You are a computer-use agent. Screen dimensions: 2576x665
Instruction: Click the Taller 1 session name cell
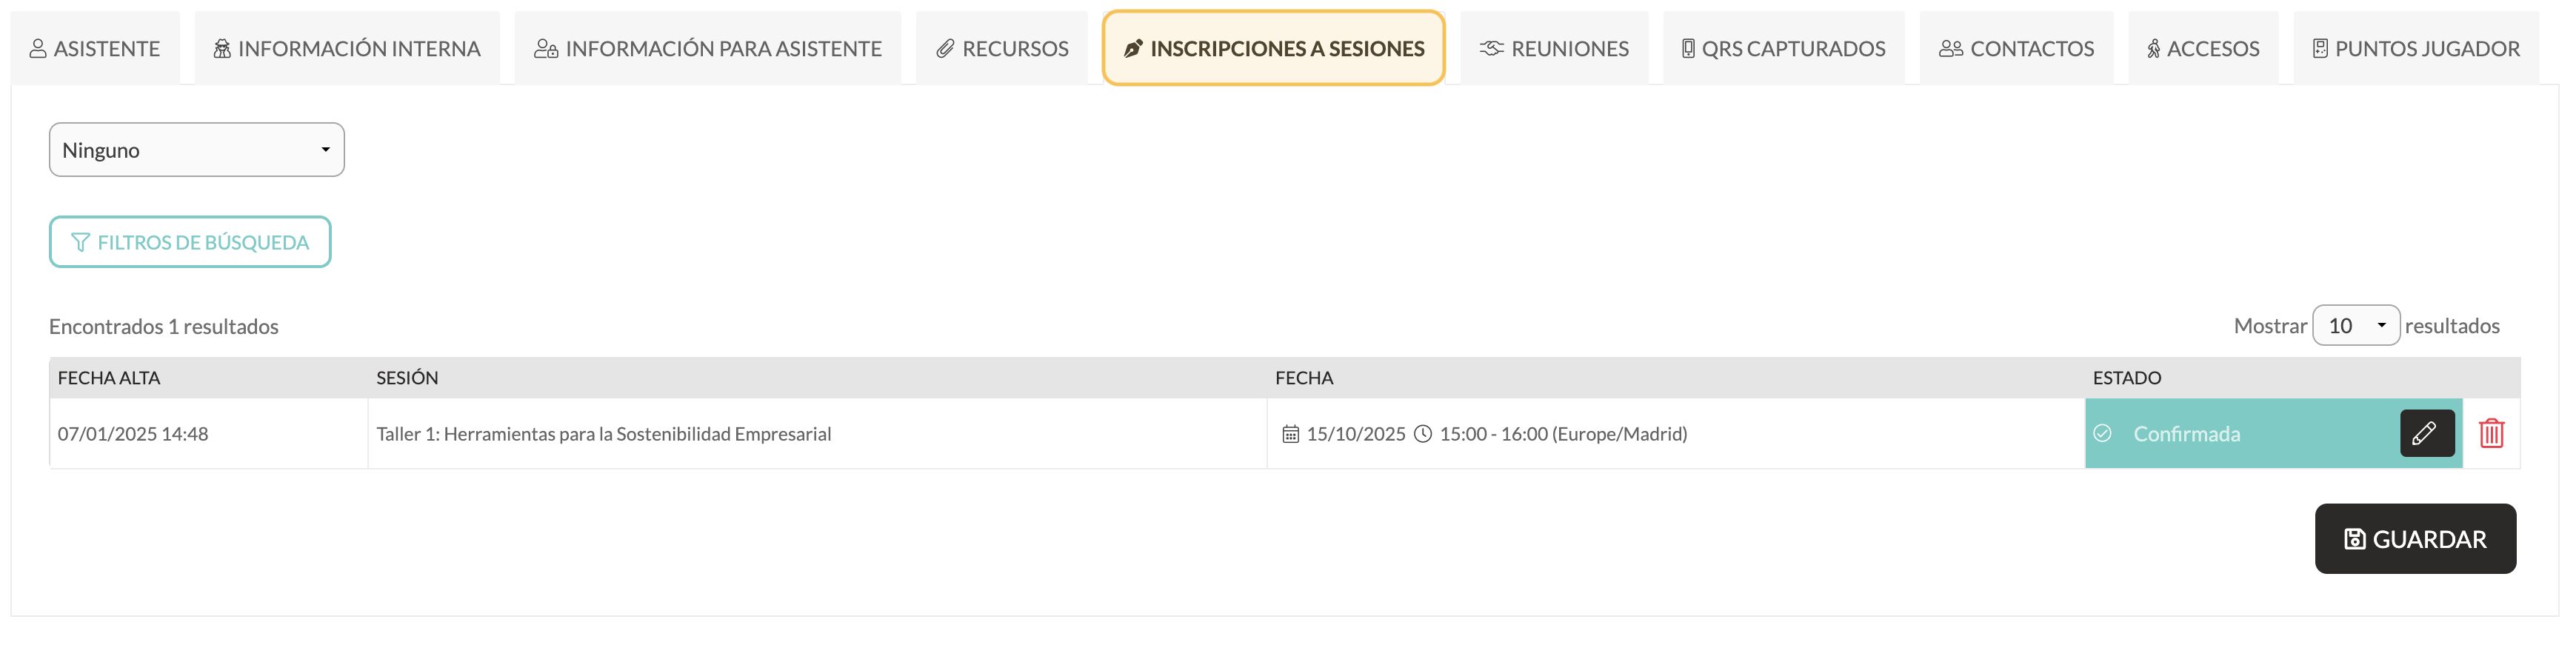[x=817, y=434]
